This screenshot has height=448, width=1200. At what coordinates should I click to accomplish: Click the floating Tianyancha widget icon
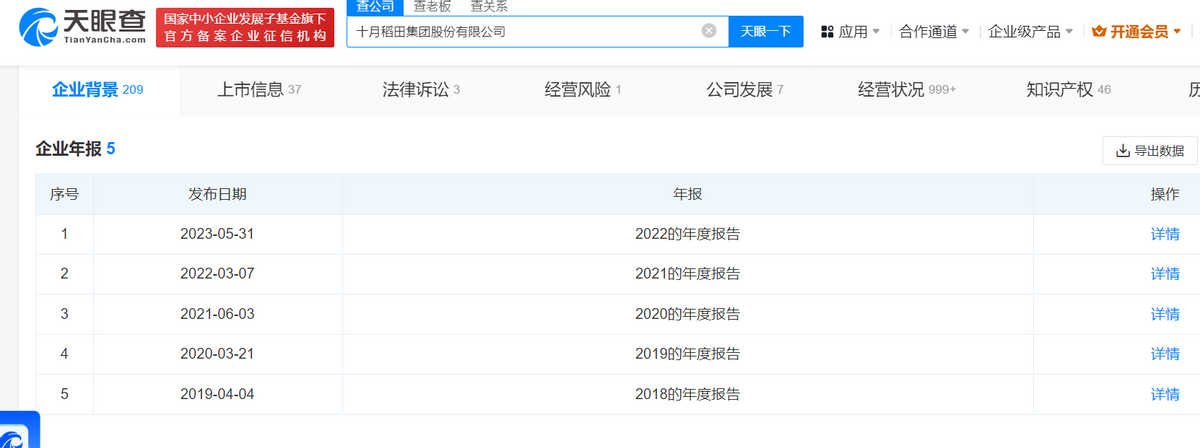click(19, 430)
